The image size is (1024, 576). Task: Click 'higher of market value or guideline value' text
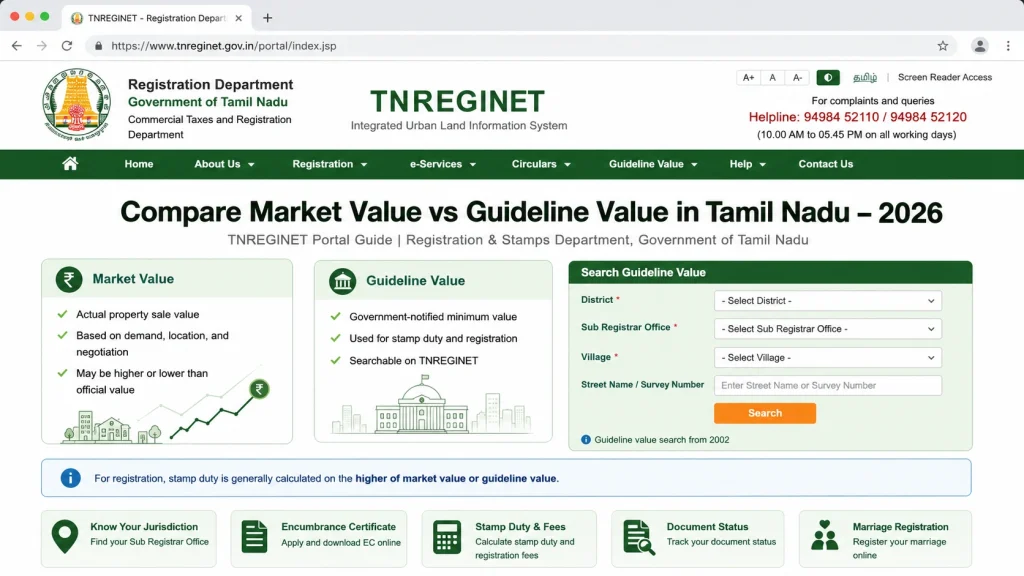[x=456, y=478]
